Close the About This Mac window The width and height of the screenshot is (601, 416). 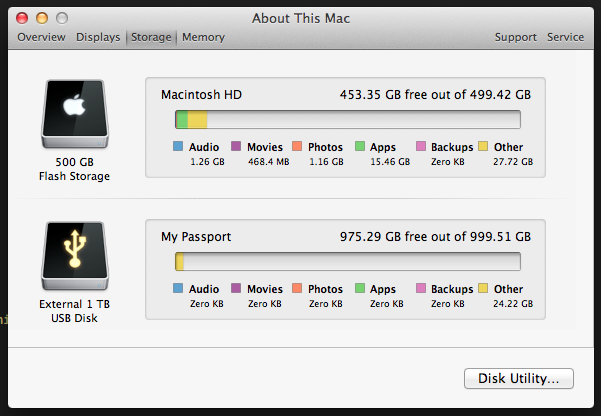22,18
